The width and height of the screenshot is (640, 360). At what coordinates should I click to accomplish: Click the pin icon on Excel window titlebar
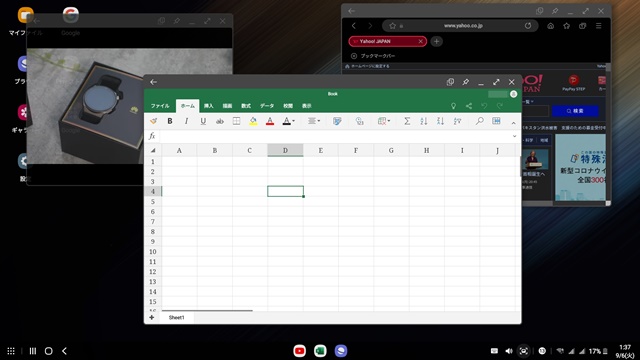[x=466, y=82]
